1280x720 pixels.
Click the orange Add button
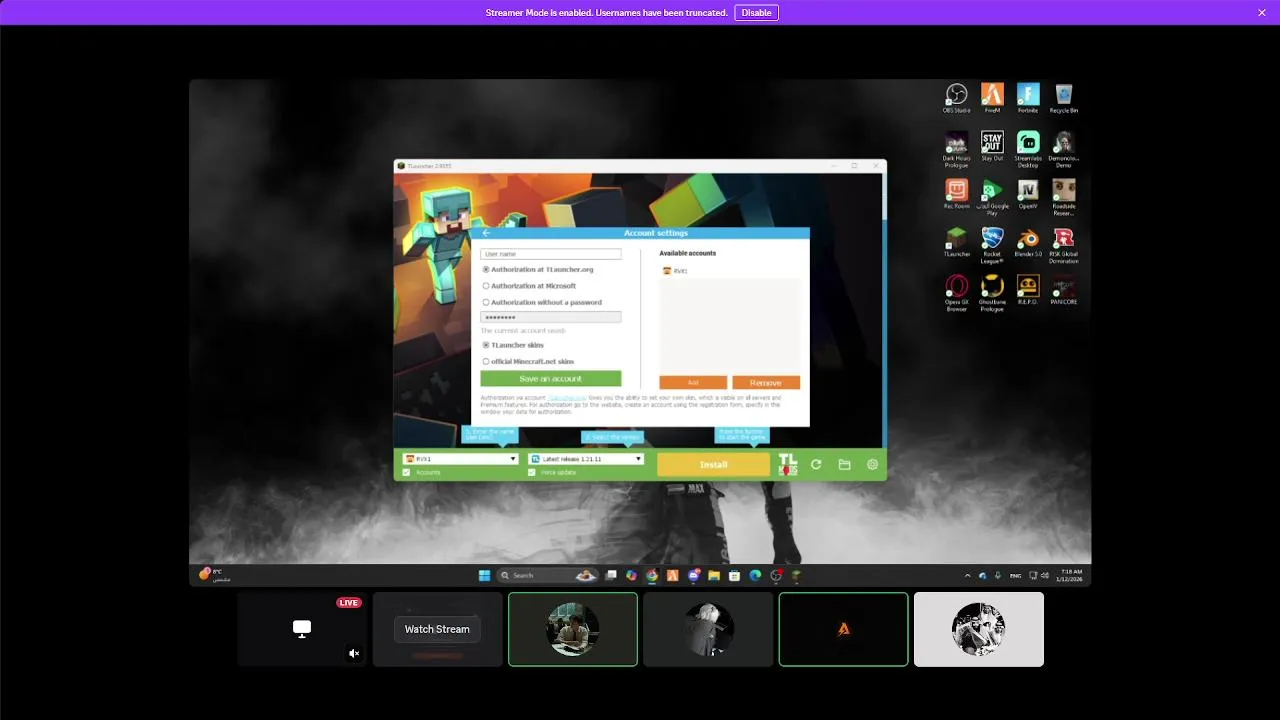pos(693,383)
